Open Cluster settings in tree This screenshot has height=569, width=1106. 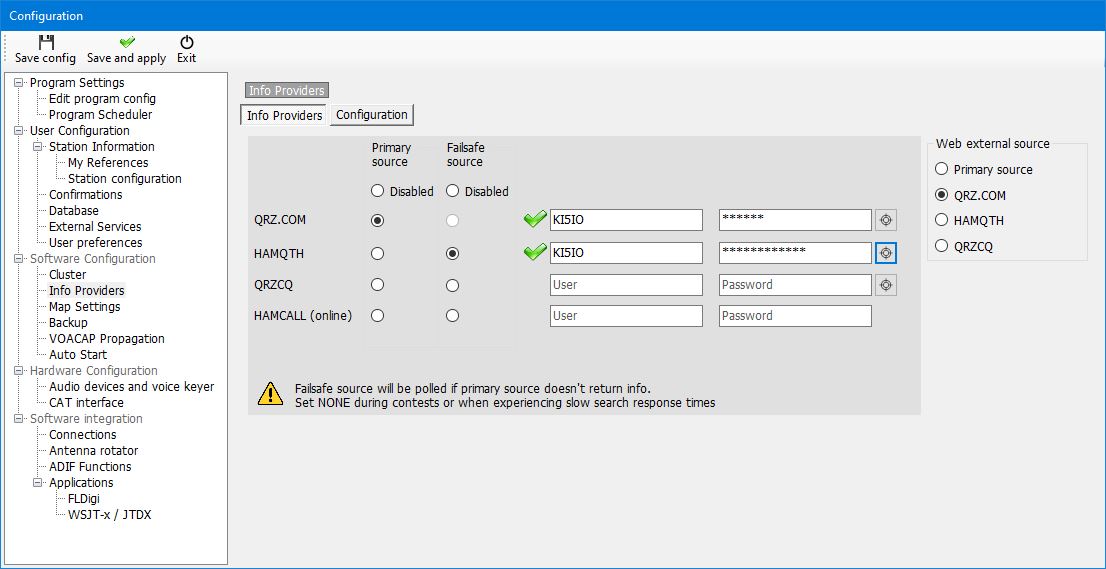click(x=68, y=275)
